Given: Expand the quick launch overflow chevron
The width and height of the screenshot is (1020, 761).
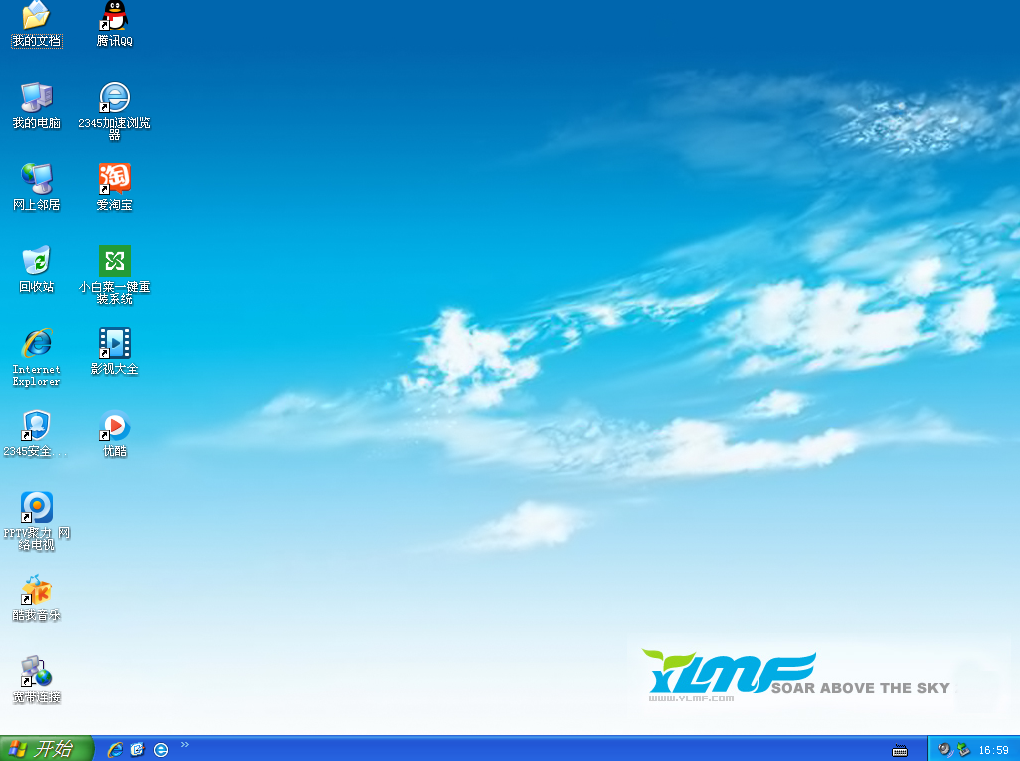Looking at the screenshot, I should (185, 745).
